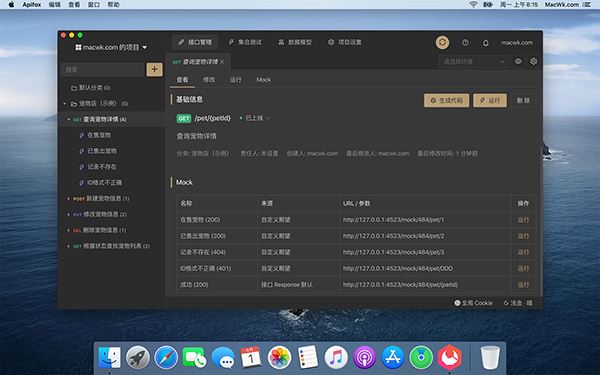Toggle the theme switch in status bar
600x375 pixels.
517,303
